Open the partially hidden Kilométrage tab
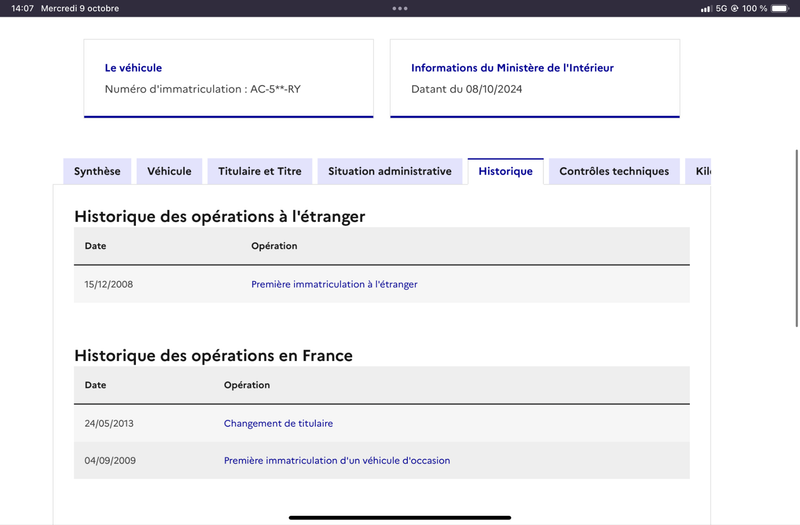 [698, 171]
